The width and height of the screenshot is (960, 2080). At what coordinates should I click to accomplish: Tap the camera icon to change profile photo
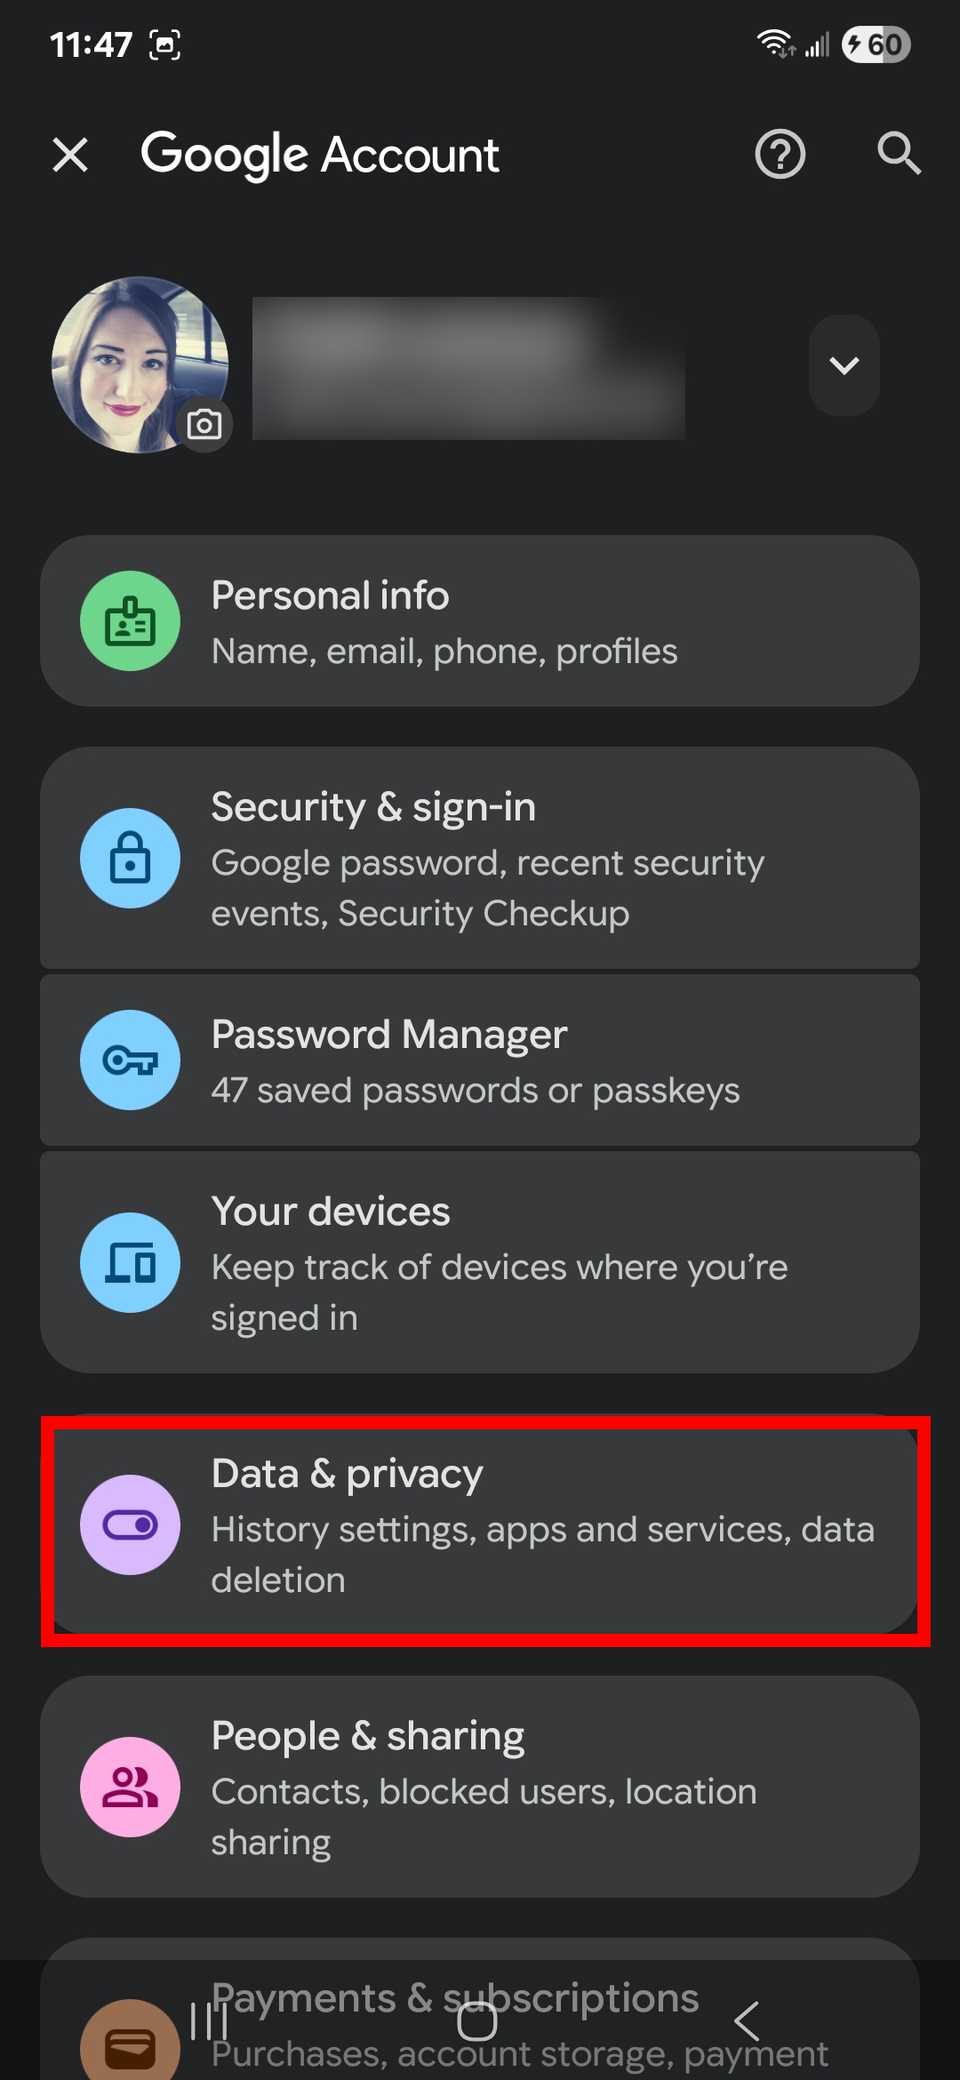[x=204, y=424]
